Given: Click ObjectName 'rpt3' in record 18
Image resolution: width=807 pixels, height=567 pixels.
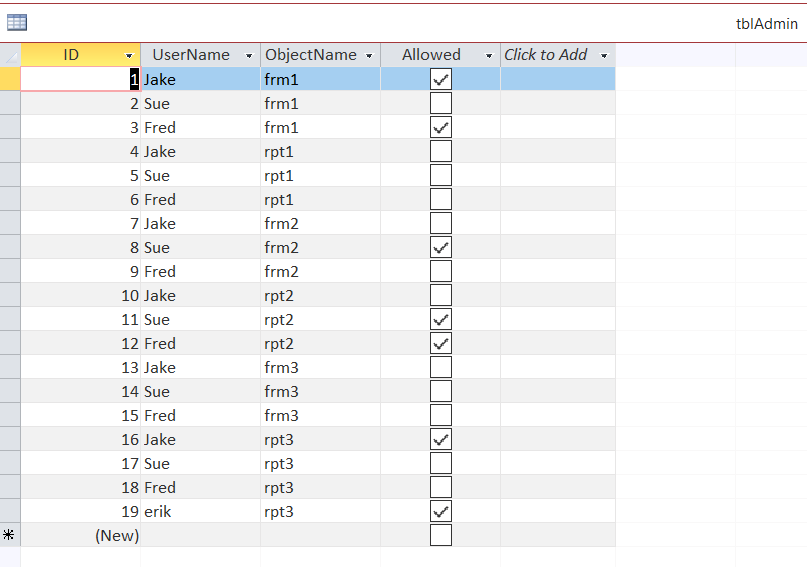Looking at the screenshot, I should 320,487.
